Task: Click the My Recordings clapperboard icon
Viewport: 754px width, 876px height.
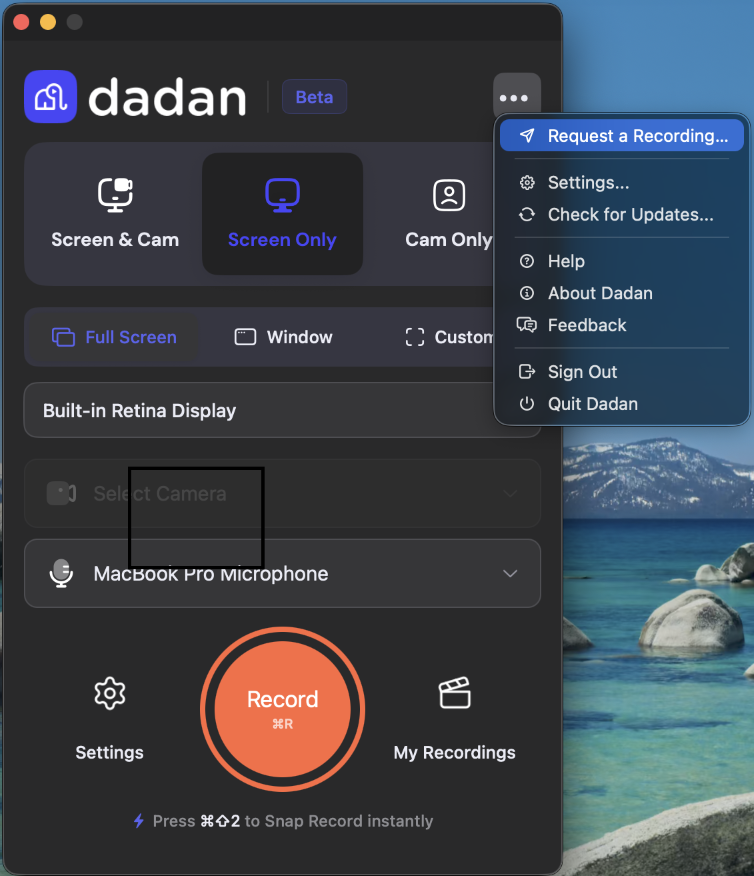Action: tap(455, 693)
